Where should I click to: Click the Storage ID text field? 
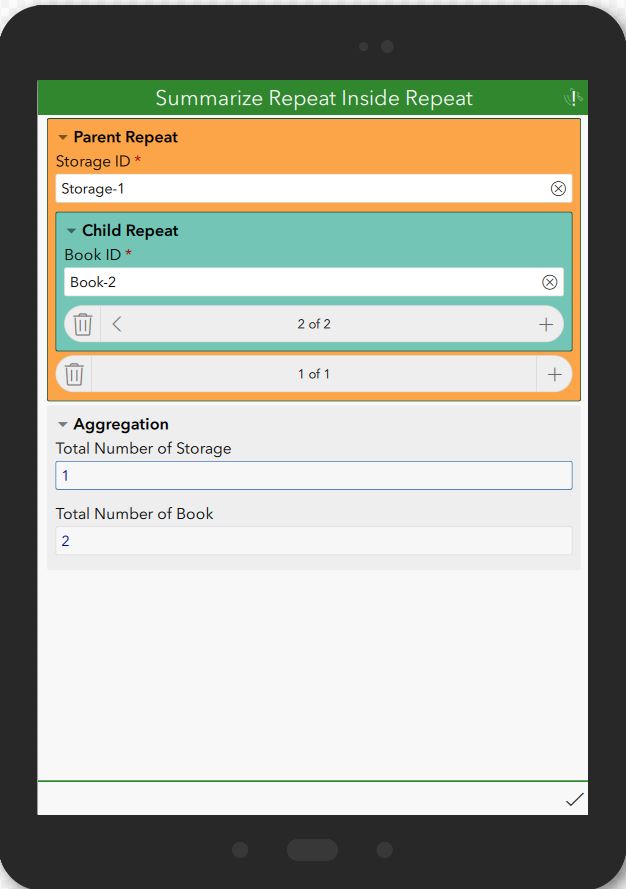[x=314, y=189]
